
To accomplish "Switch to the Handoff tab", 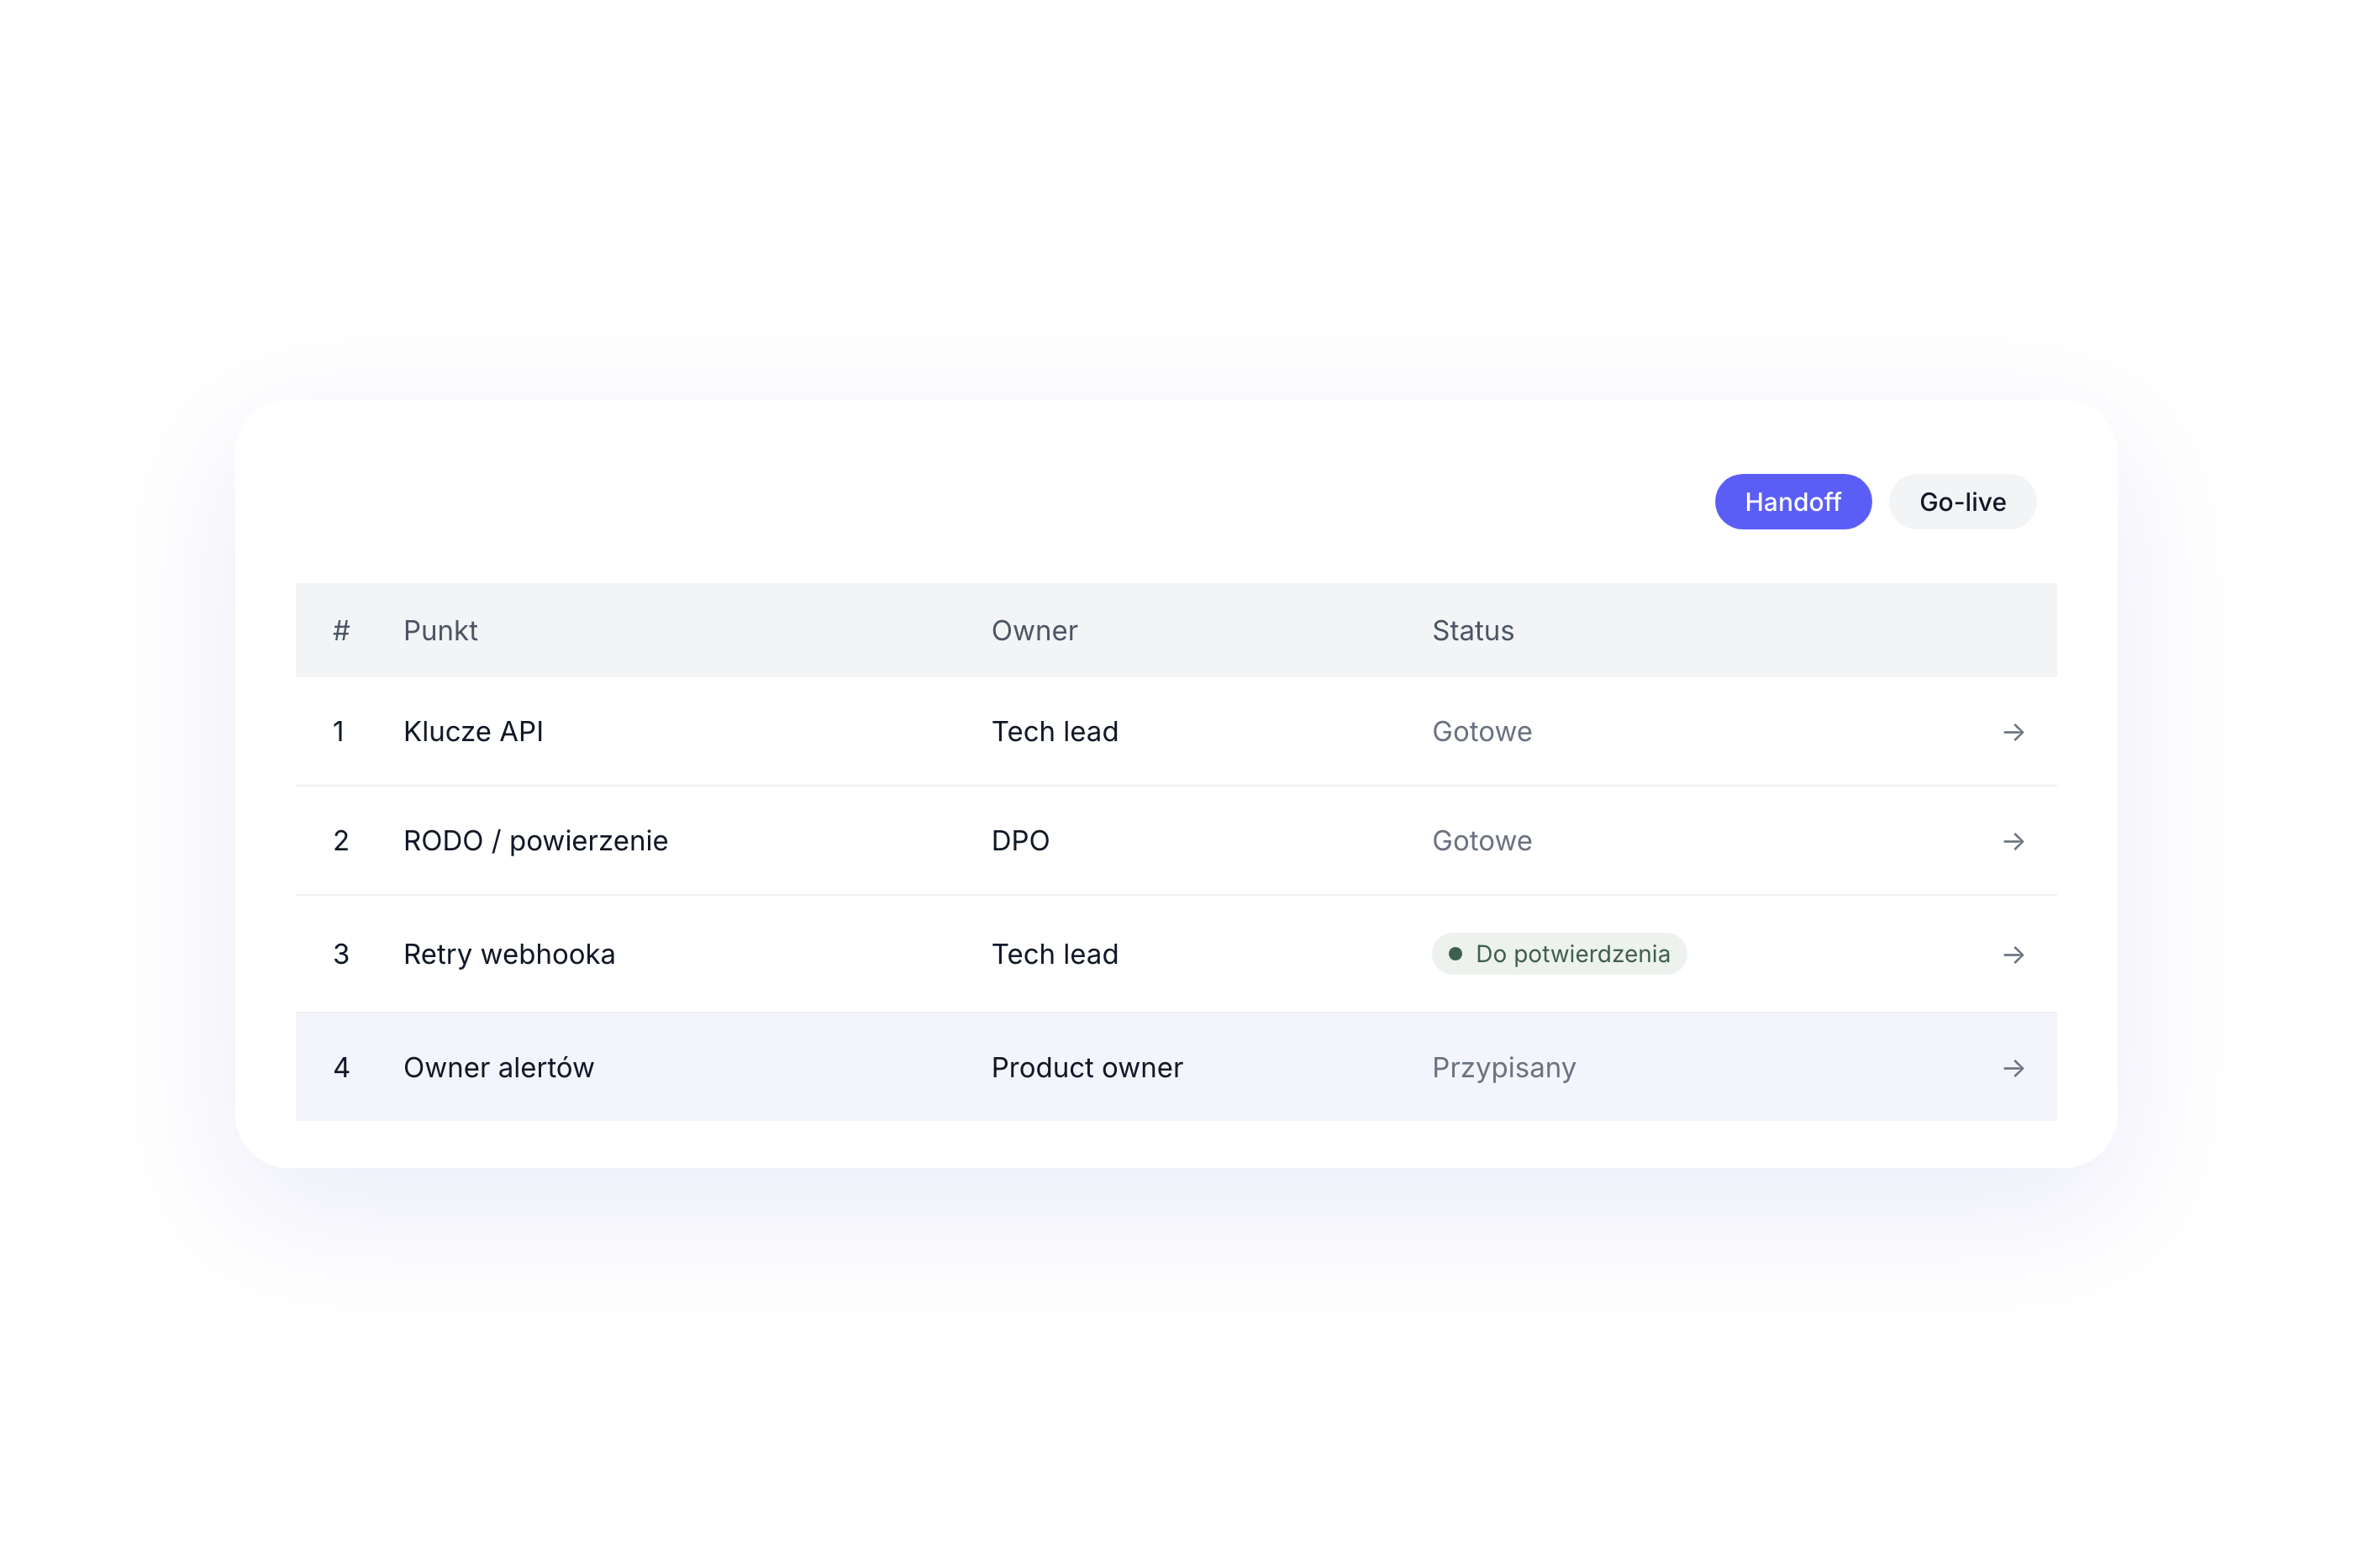I will [1792, 502].
